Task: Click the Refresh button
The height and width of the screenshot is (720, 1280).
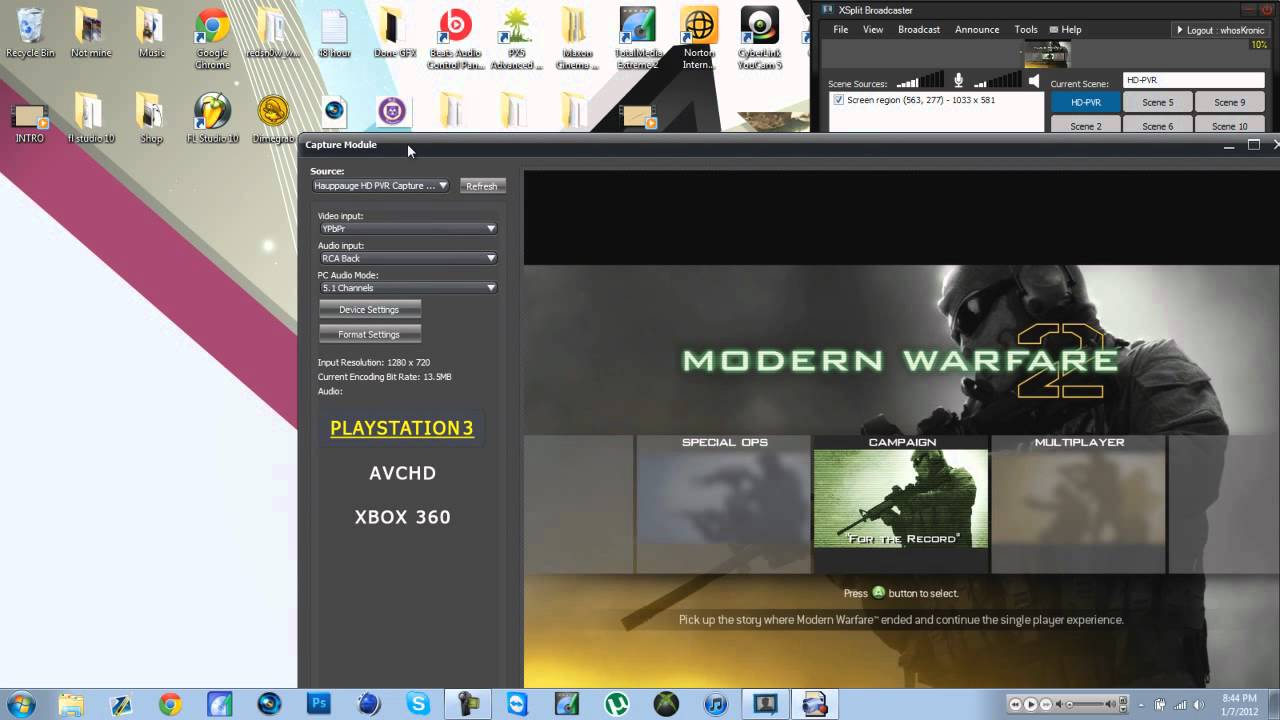Action: (482, 186)
